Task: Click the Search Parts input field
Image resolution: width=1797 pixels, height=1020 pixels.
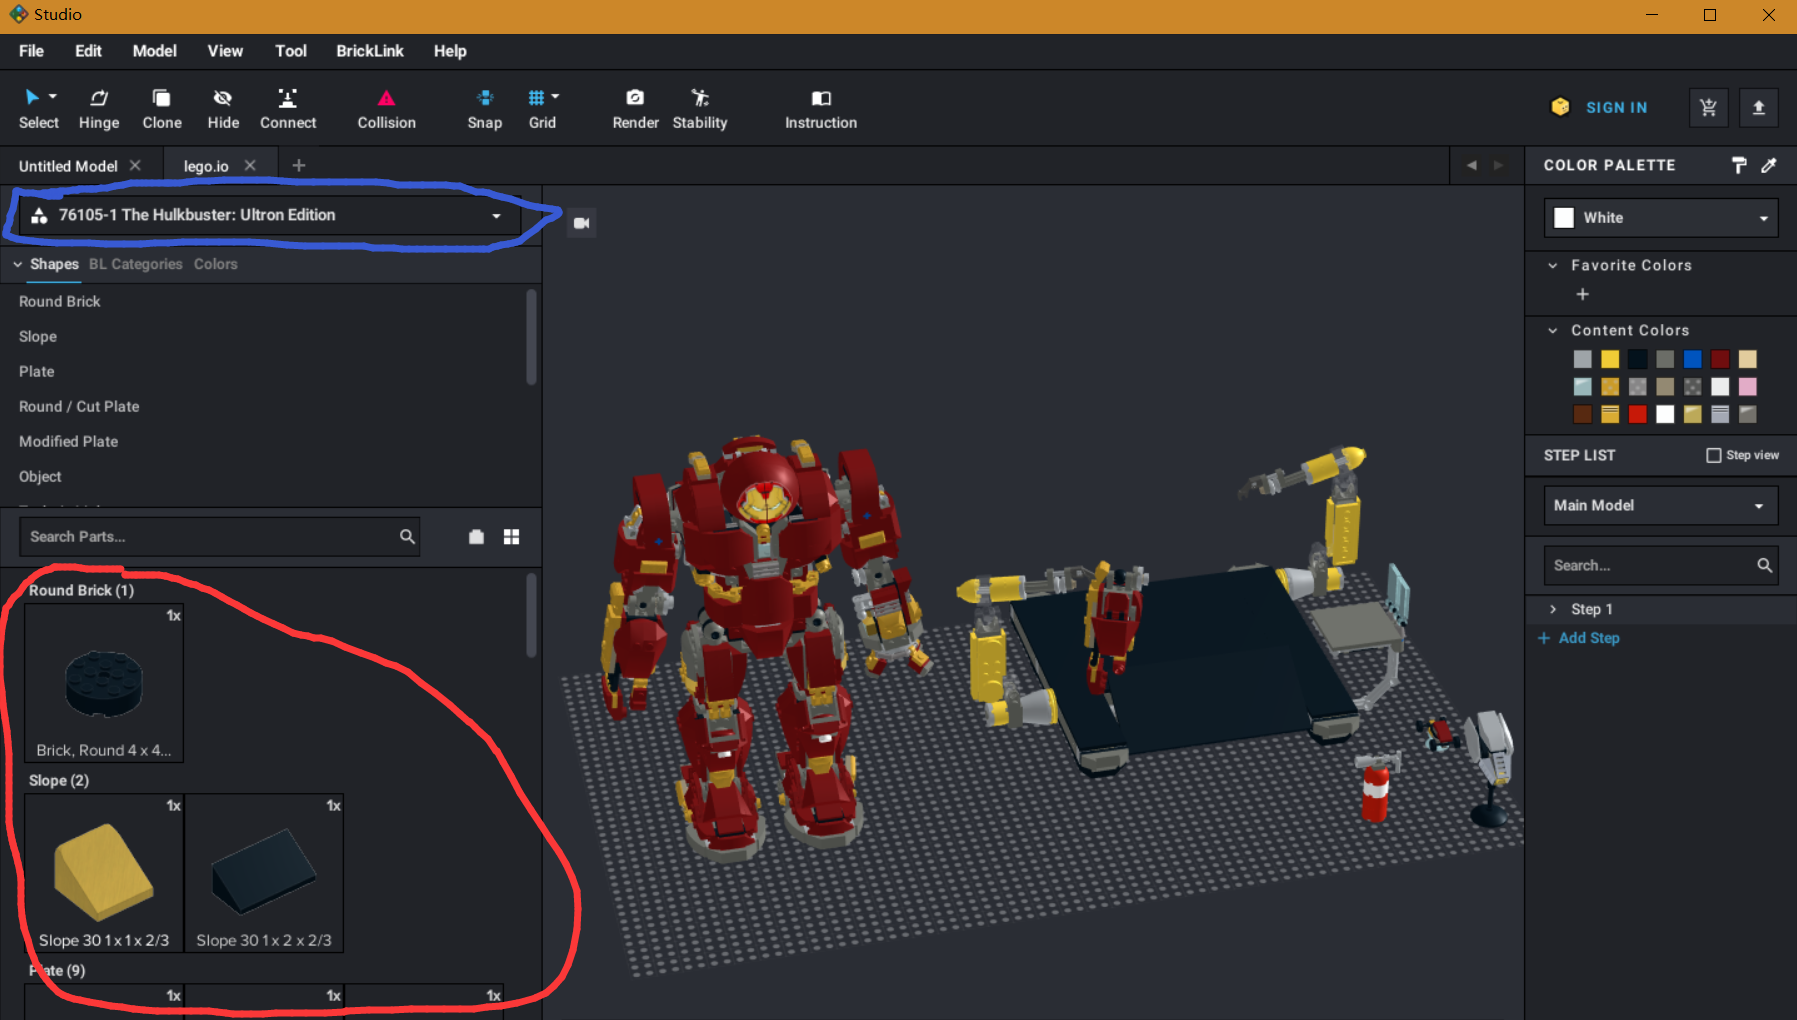Action: coord(210,537)
